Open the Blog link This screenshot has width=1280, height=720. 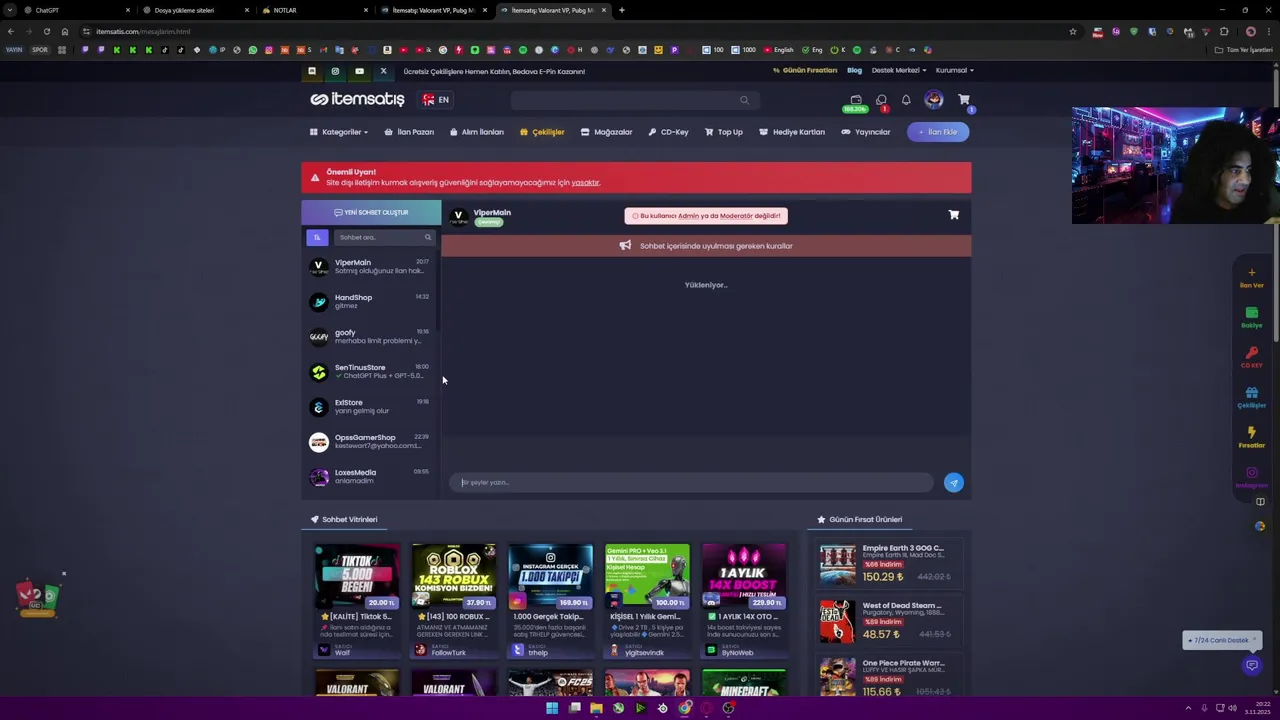point(854,70)
